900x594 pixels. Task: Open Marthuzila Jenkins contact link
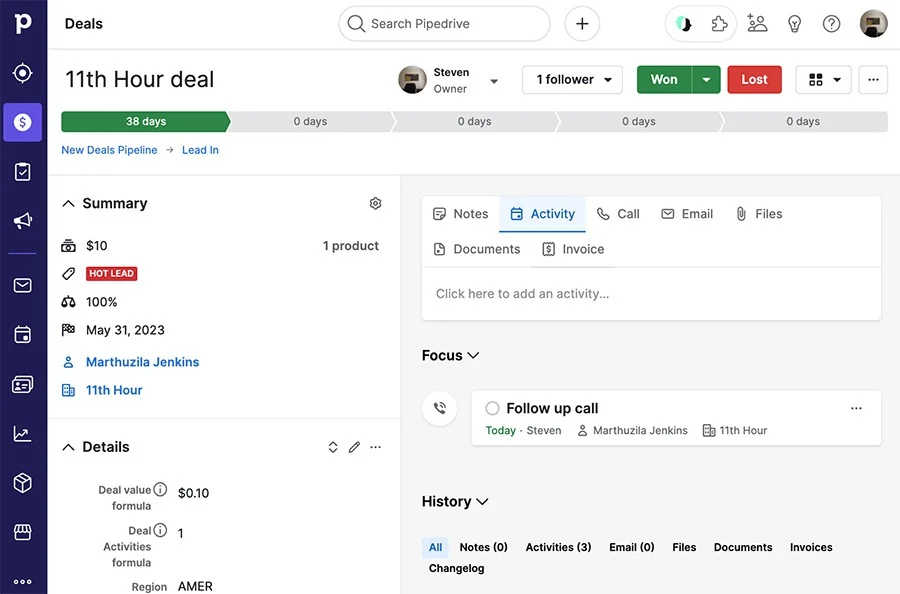coord(141,362)
